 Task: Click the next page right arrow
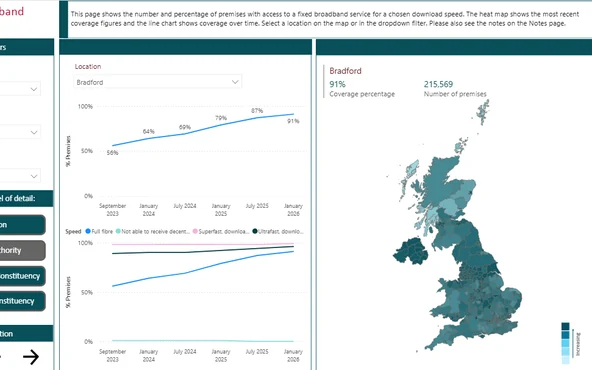coord(31,356)
